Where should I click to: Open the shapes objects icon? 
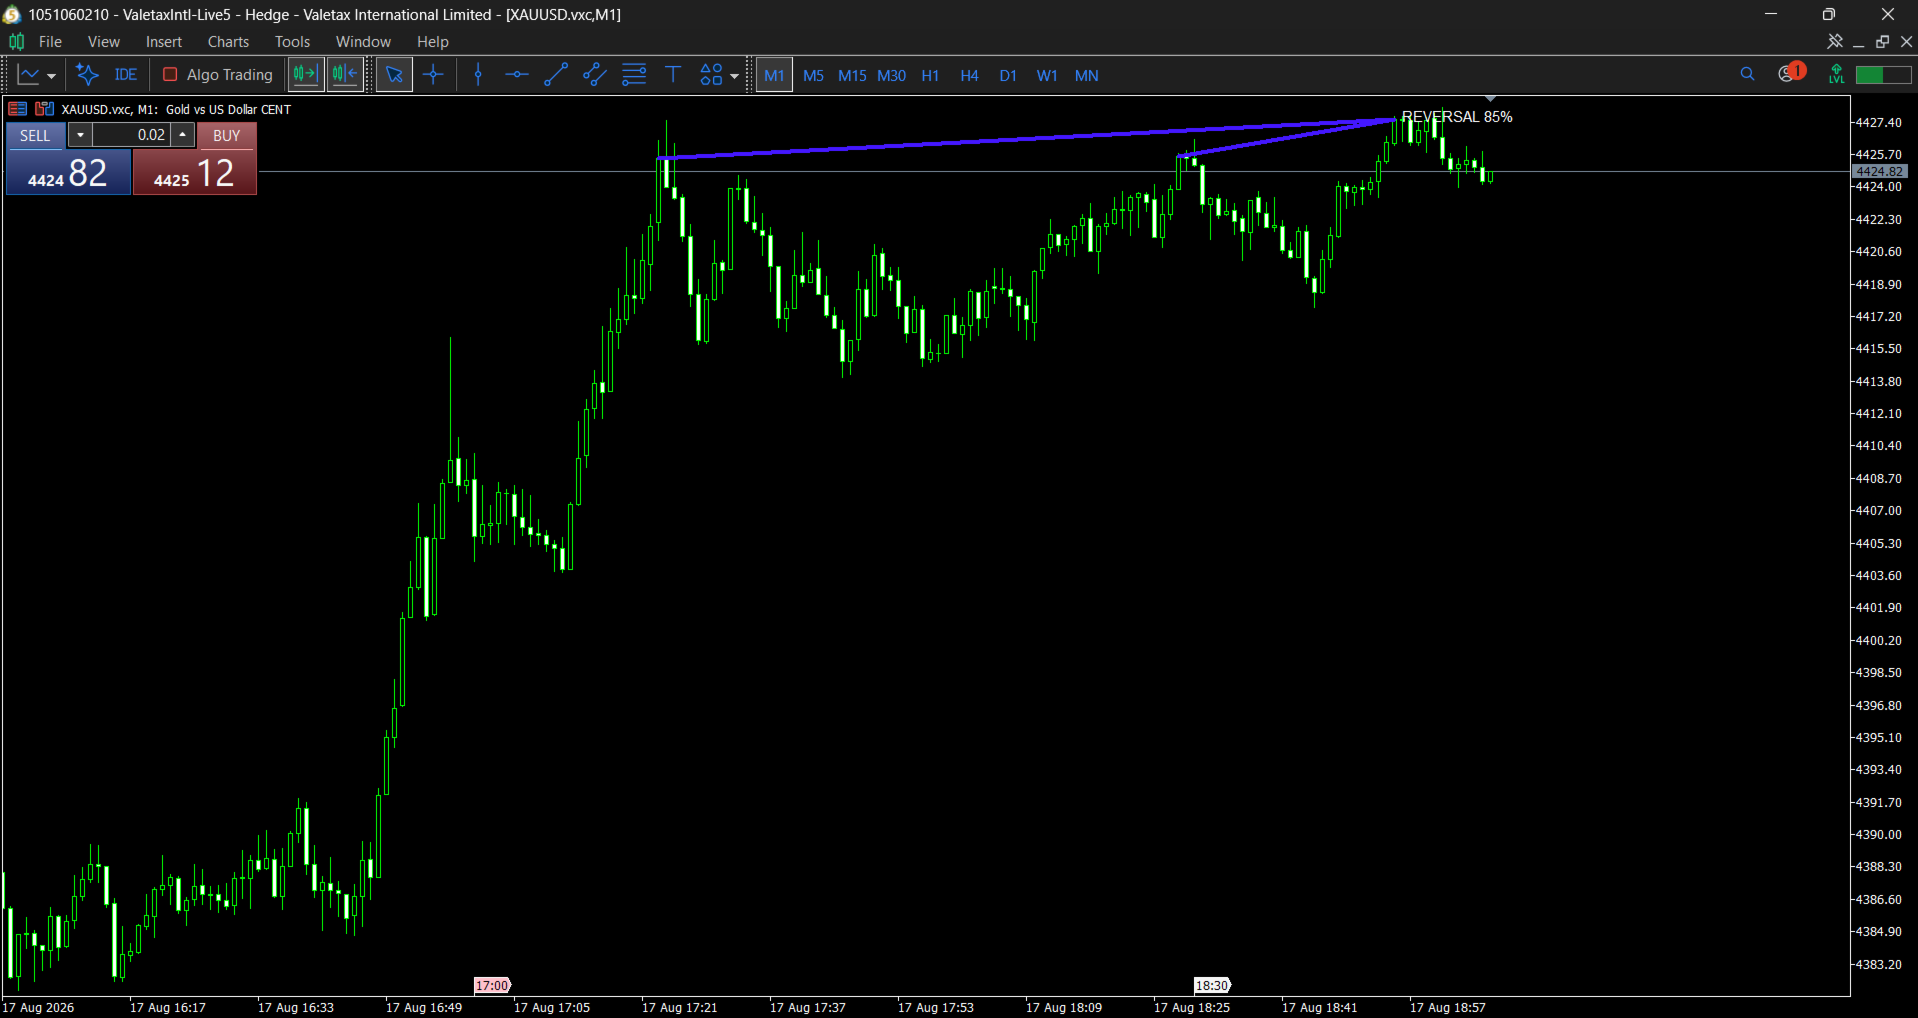coord(711,75)
